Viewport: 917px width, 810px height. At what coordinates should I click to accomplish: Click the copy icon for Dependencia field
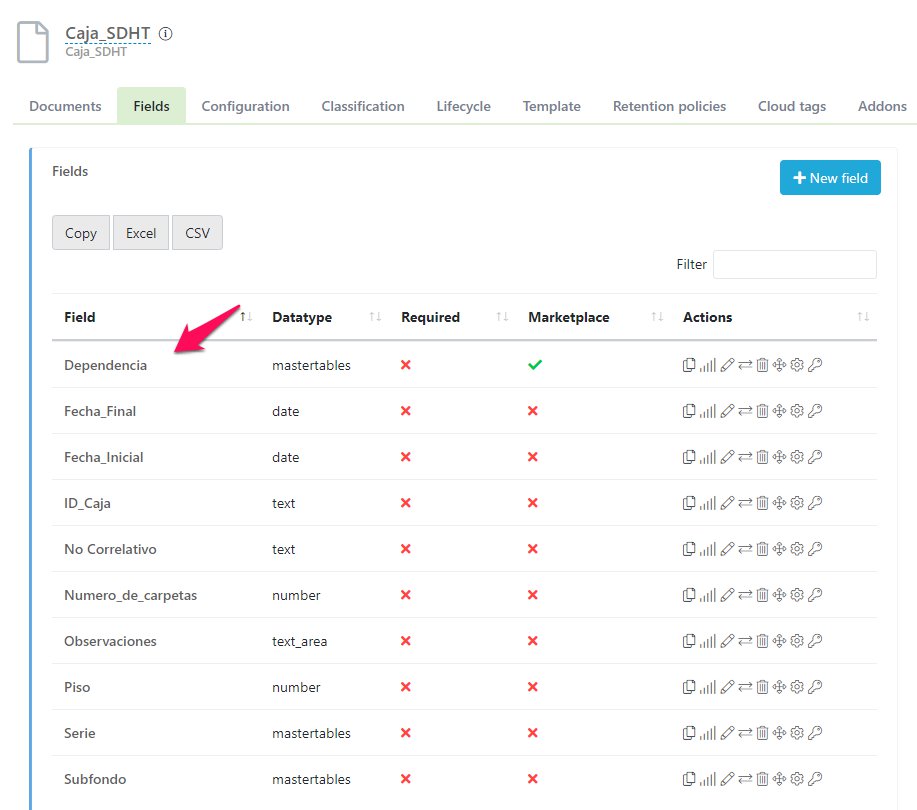click(689, 365)
